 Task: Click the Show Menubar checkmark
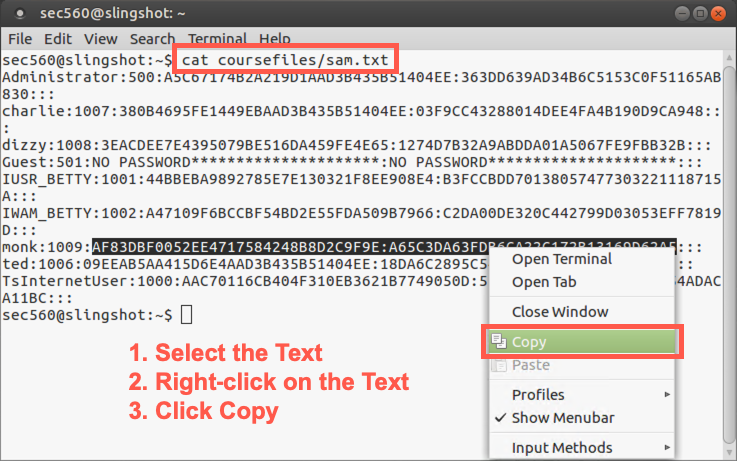[501, 417]
